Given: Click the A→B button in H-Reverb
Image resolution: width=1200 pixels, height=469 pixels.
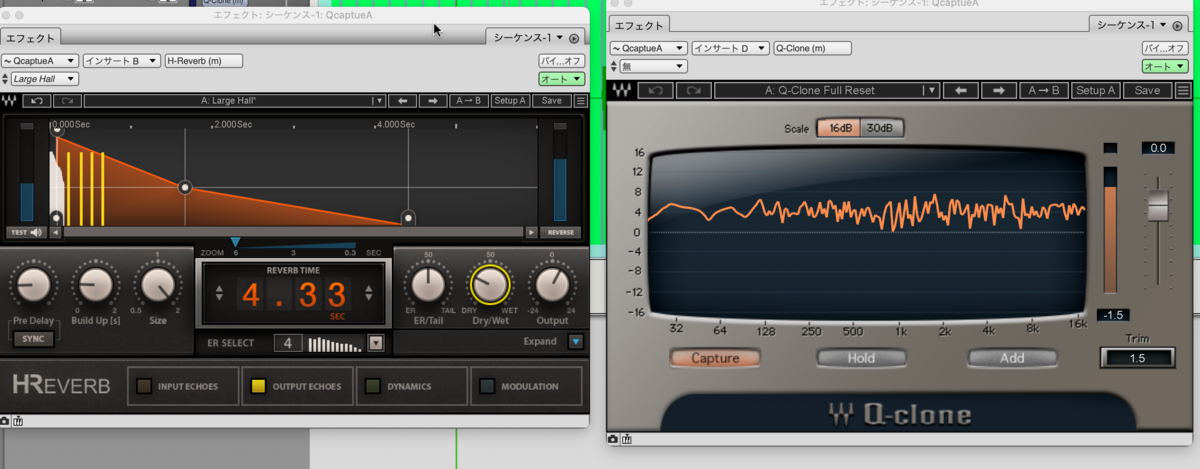Looking at the screenshot, I should click(x=469, y=101).
